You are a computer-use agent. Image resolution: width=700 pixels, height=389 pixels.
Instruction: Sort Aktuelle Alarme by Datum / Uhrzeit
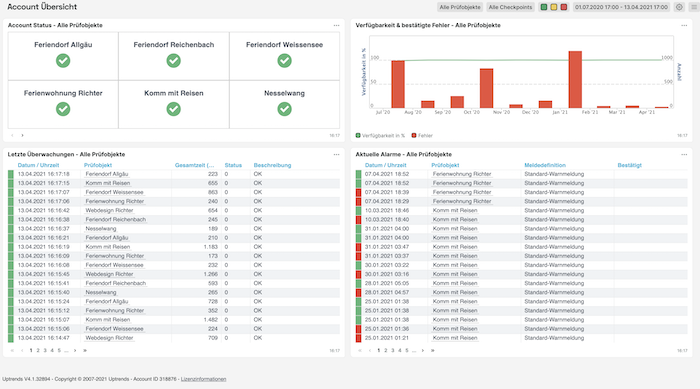click(386, 165)
